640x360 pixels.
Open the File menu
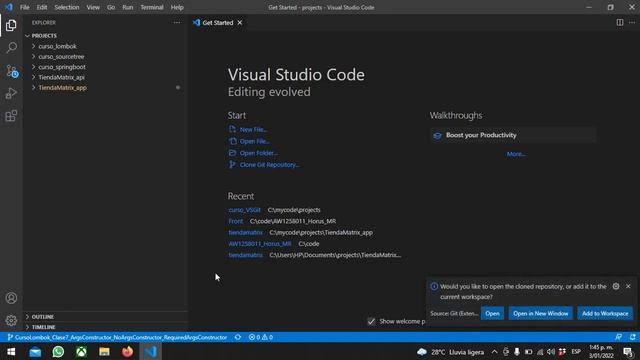[24, 7]
